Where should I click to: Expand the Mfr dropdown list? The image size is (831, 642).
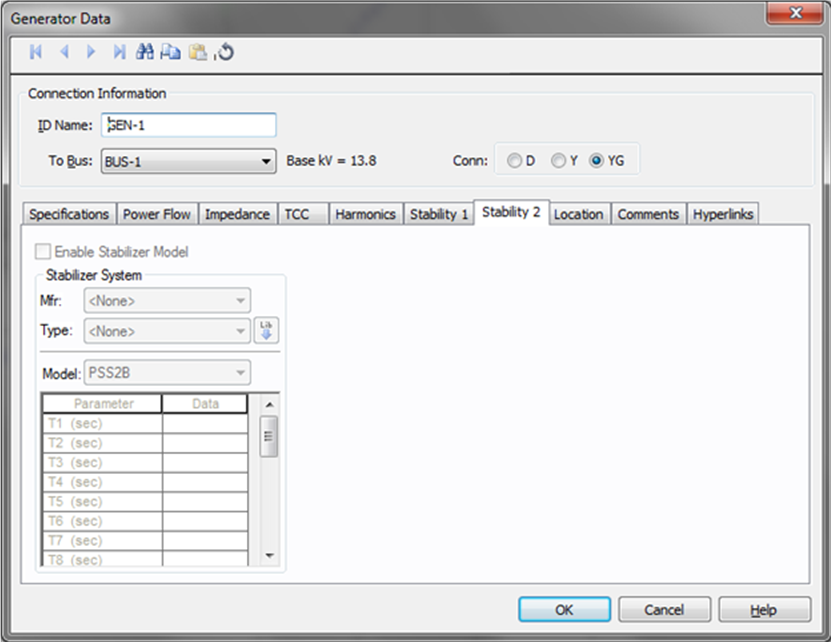click(166, 300)
